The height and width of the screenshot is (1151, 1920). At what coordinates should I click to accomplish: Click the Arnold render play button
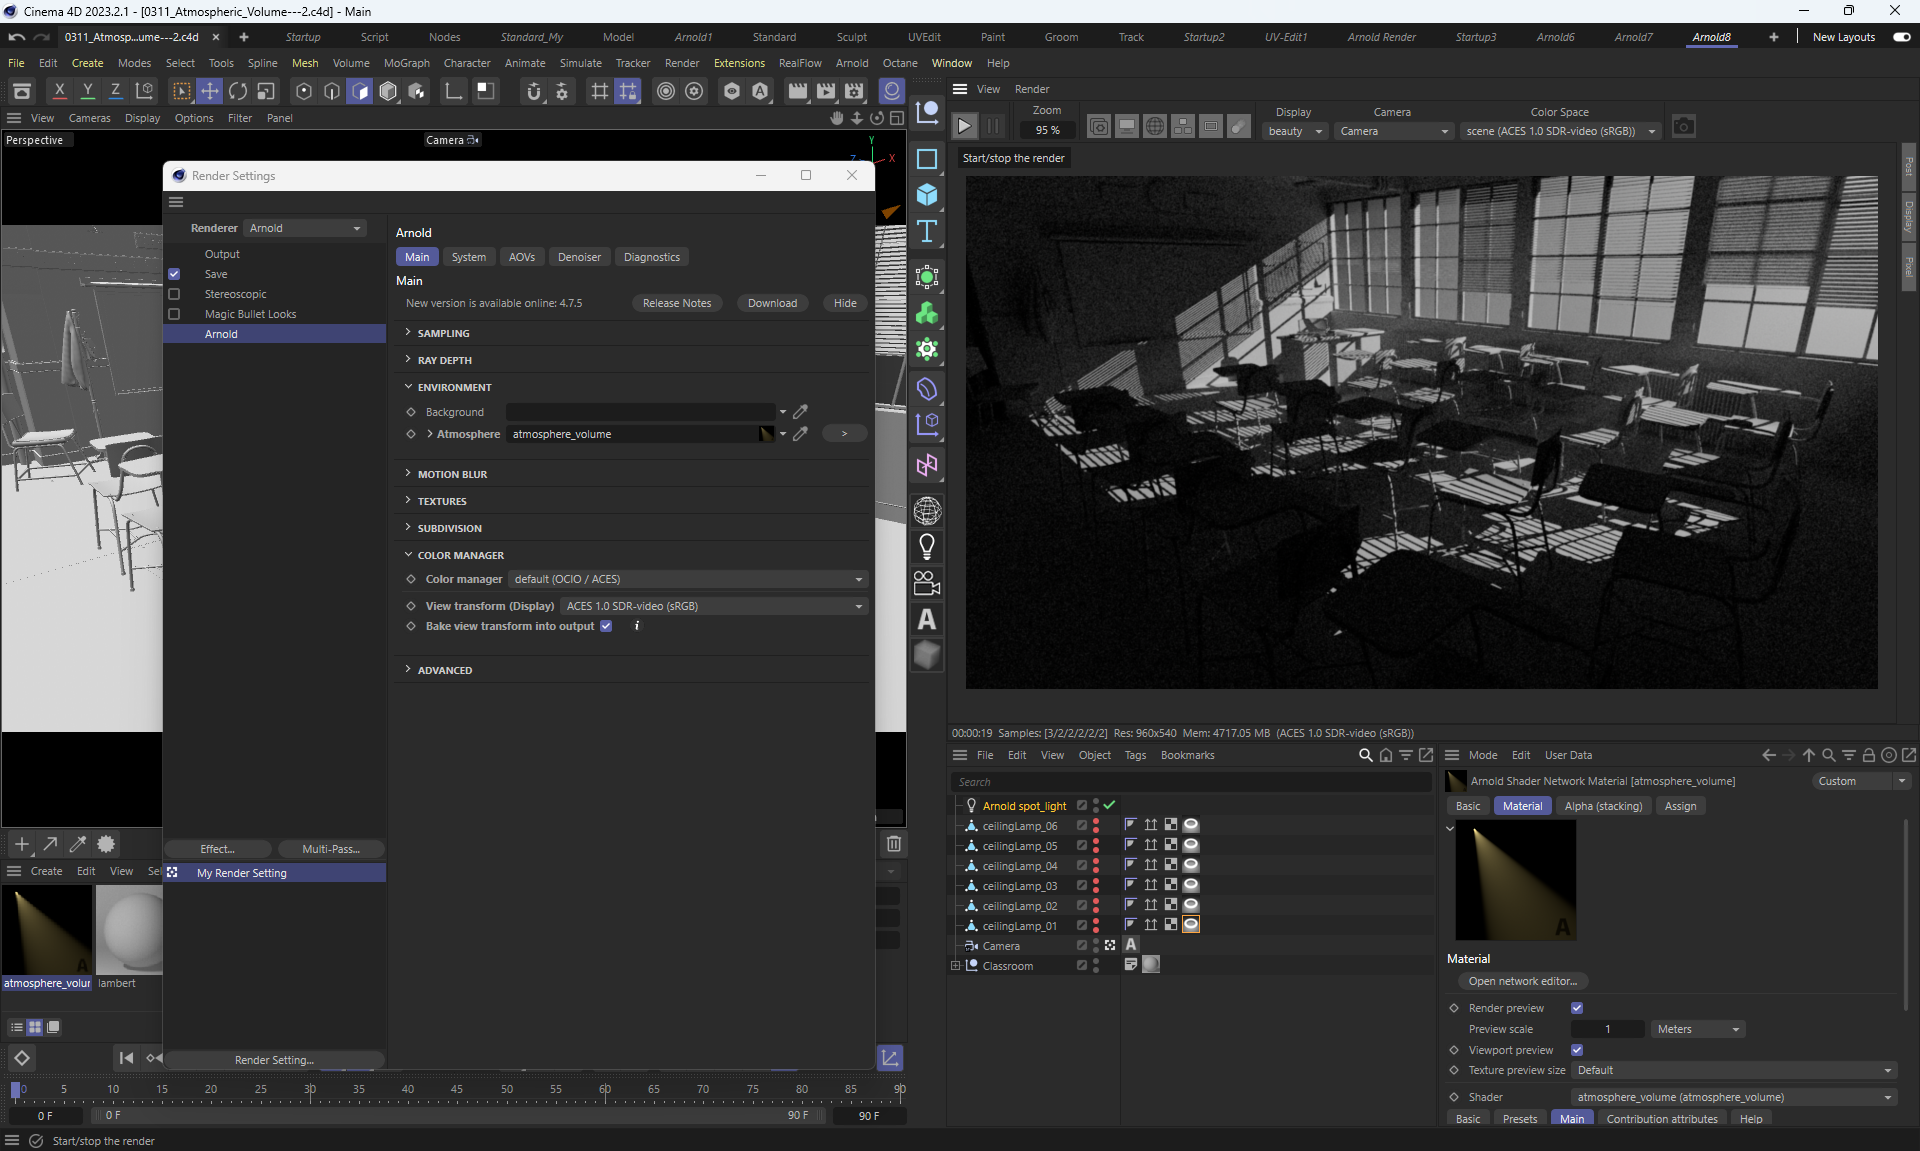pyautogui.click(x=964, y=126)
